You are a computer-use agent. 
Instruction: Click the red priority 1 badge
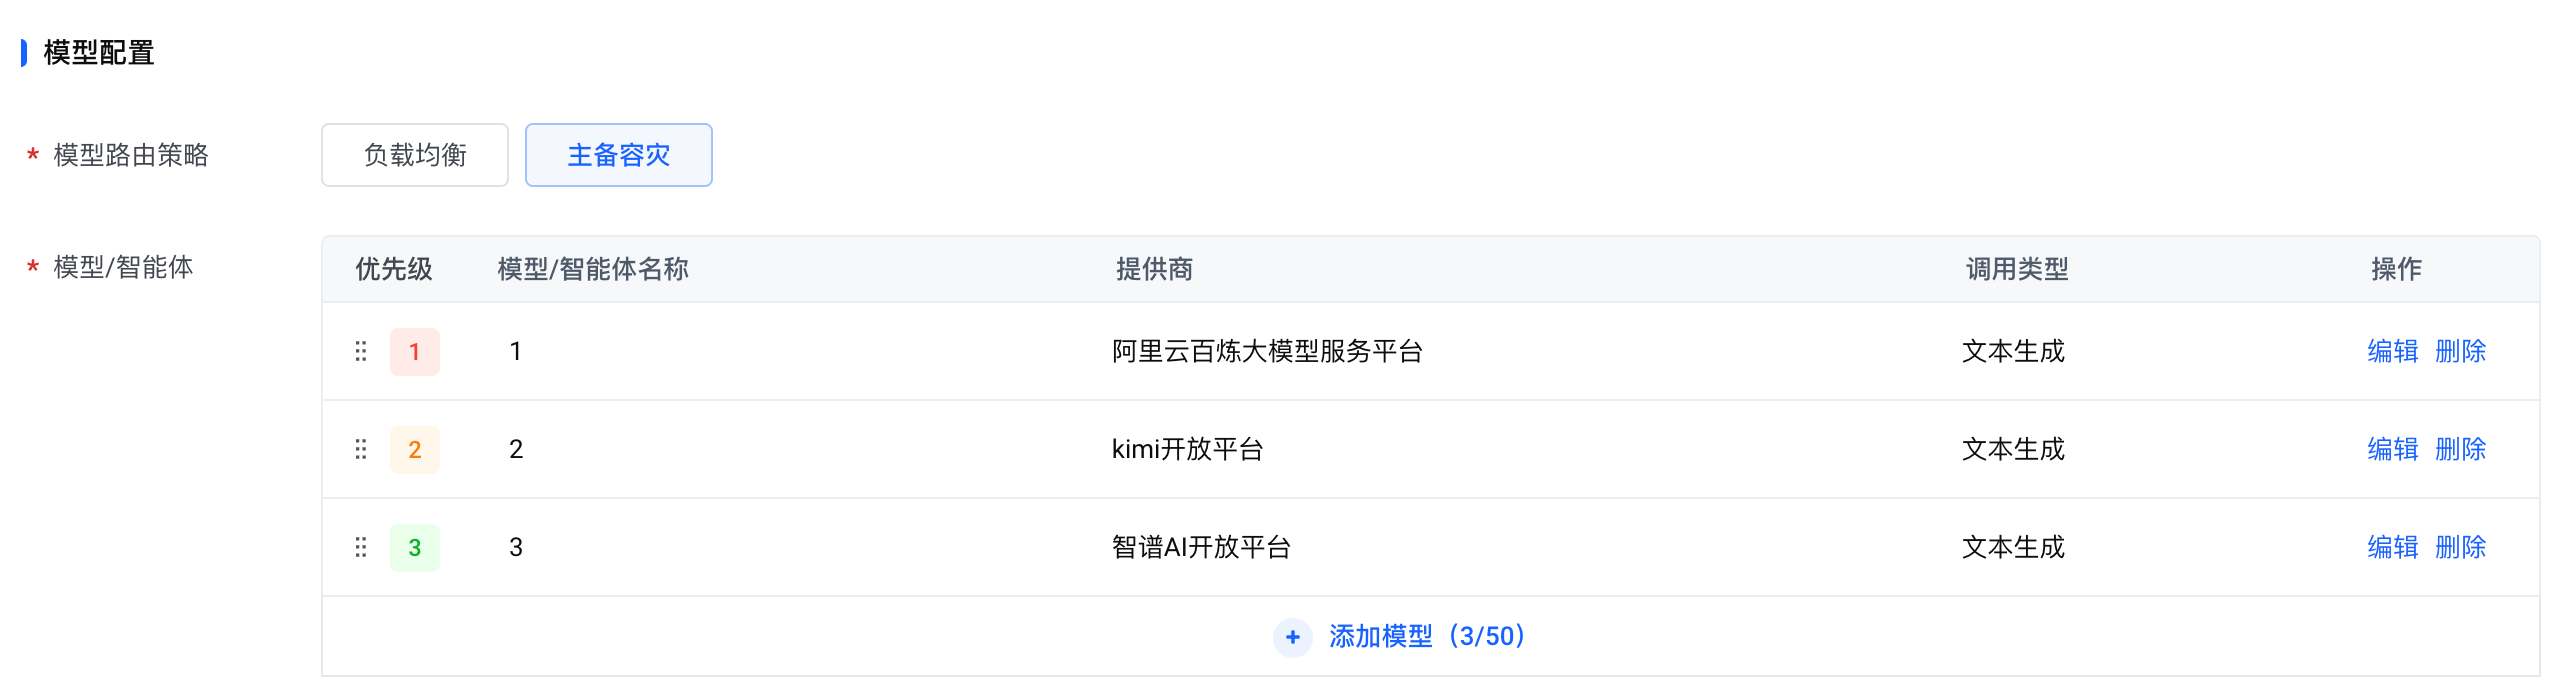[414, 351]
